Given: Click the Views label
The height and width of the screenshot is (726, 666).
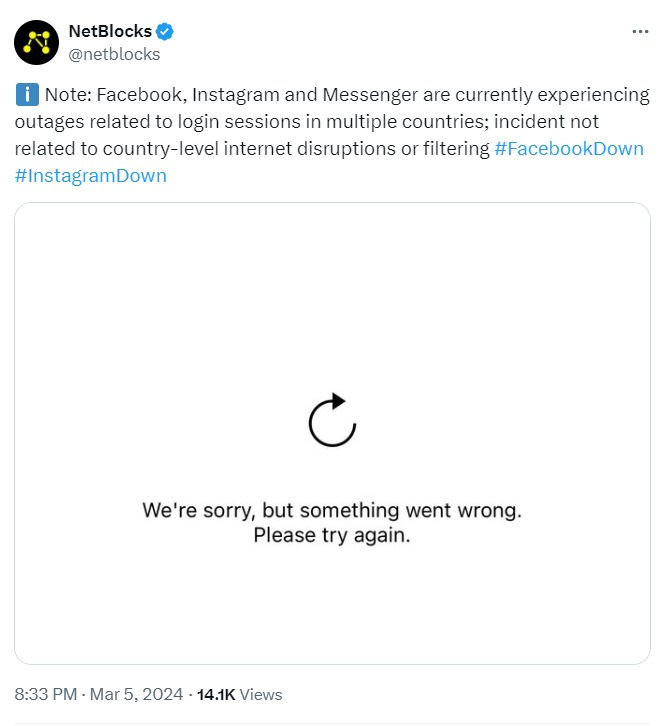Looking at the screenshot, I should point(261,694).
